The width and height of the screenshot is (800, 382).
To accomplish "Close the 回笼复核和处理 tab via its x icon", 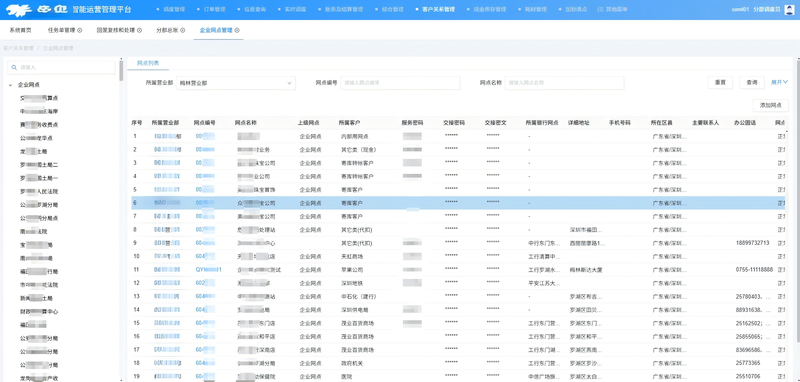I will (140, 30).
